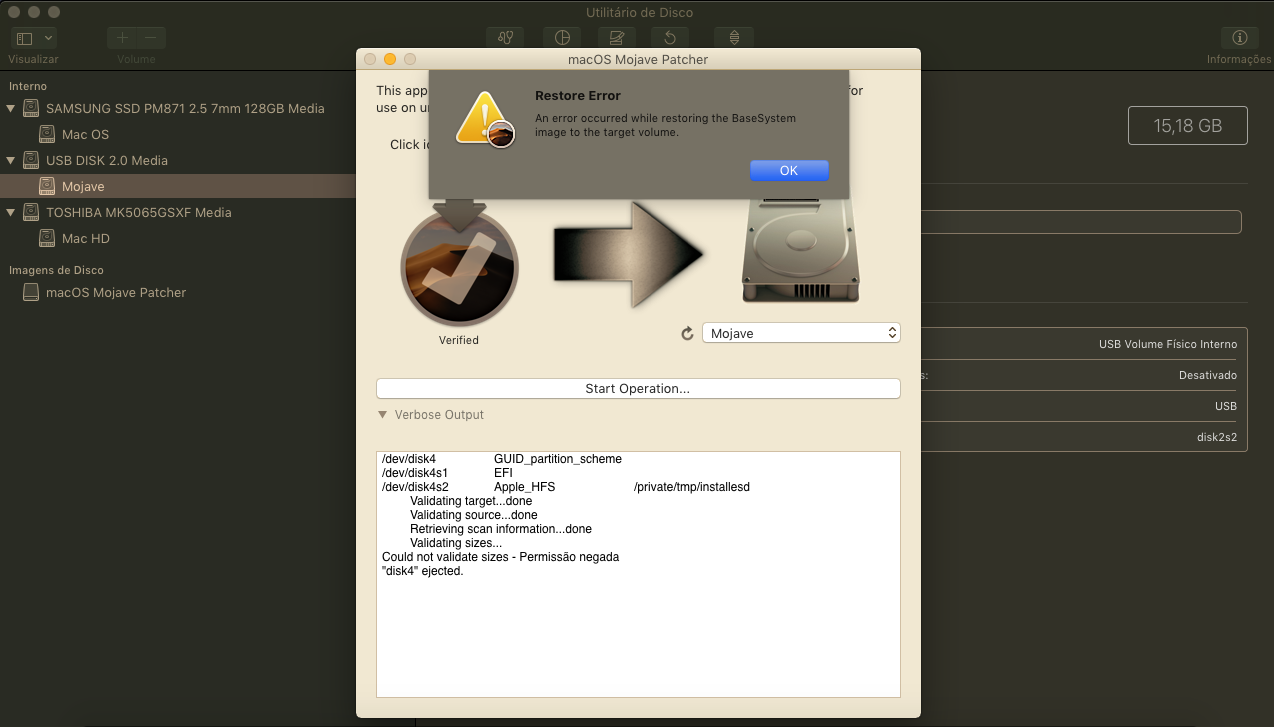Screen dimensions: 1274x727
Task: Click OK in the Restore Error dialog
Action: tap(789, 170)
